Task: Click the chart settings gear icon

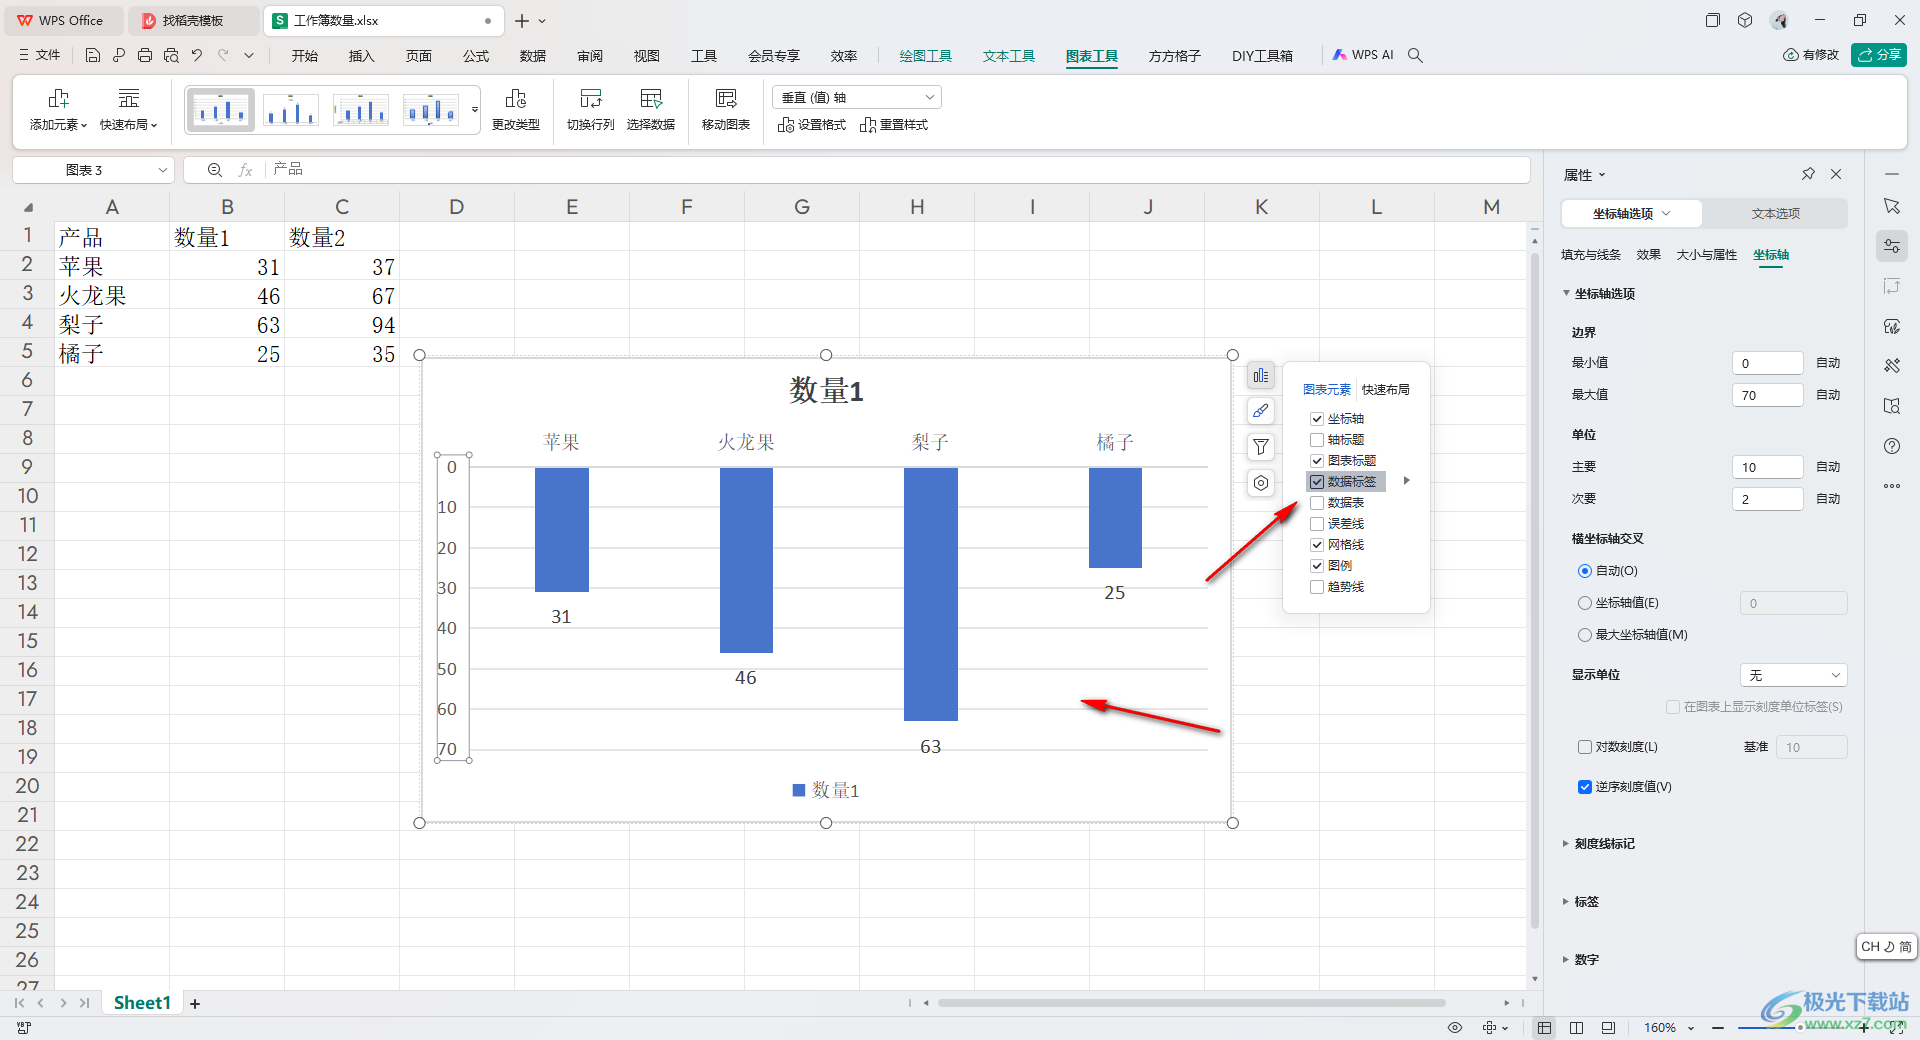Action: click(1261, 483)
